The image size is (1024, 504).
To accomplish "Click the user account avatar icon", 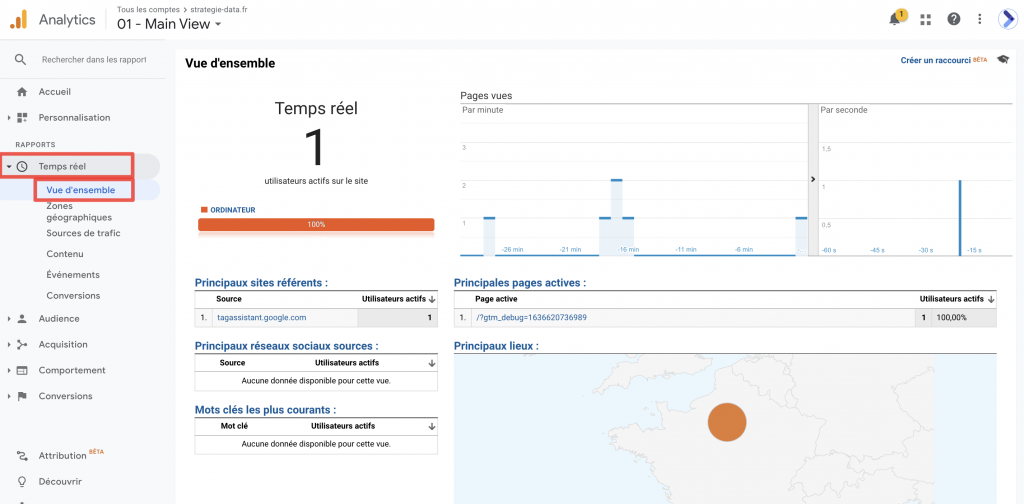I will 1007,19.
